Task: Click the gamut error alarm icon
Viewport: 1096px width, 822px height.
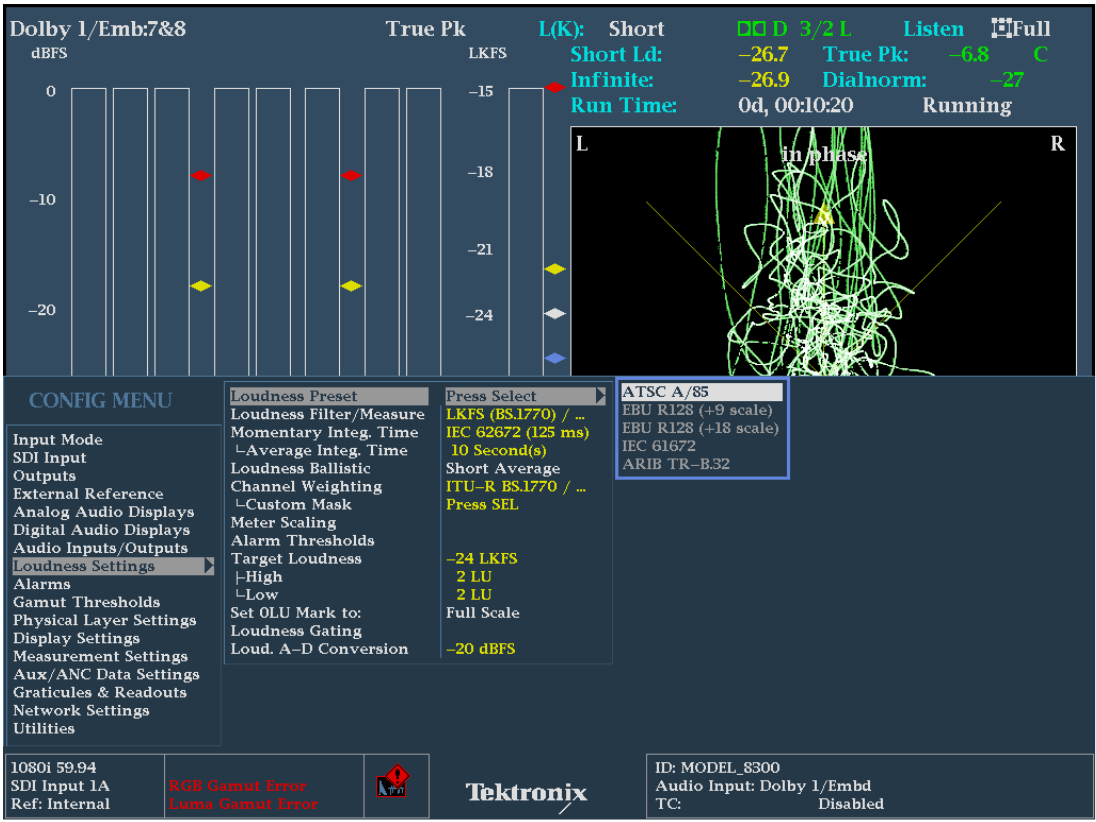Action: (x=392, y=781)
